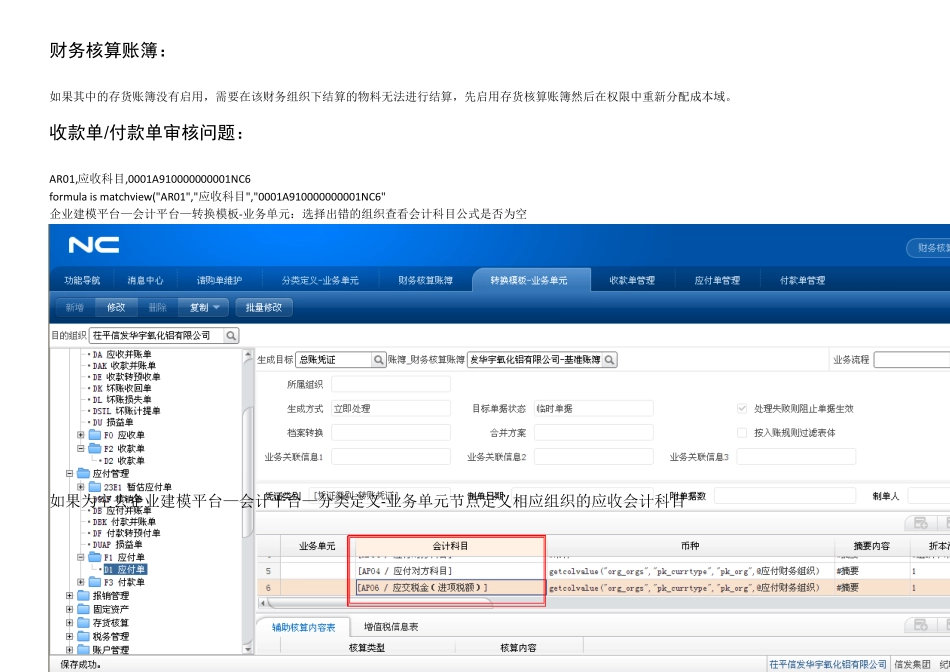Switch to the 功能导航 tab
Viewport: 950px width, 672px height.
(x=82, y=281)
